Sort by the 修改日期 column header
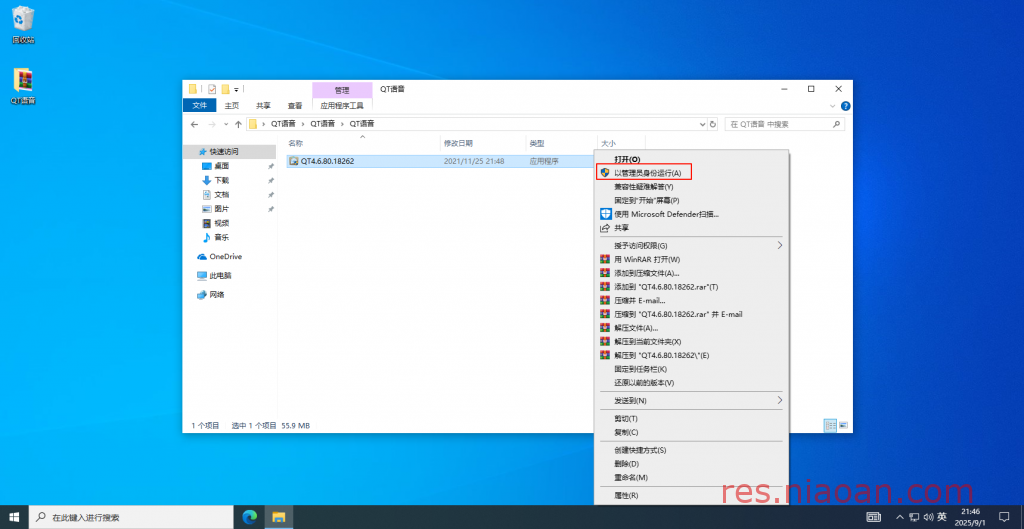This screenshot has width=1024, height=529. 483,143
